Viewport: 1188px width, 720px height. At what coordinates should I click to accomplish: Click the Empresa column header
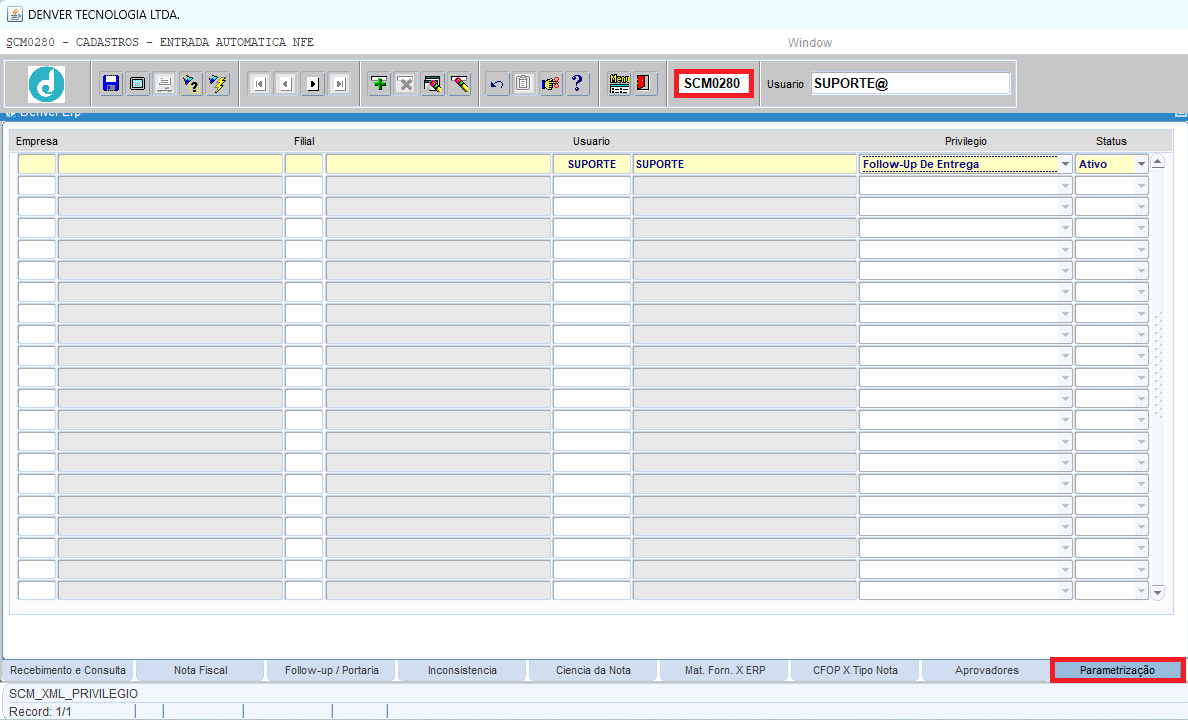(x=36, y=141)
